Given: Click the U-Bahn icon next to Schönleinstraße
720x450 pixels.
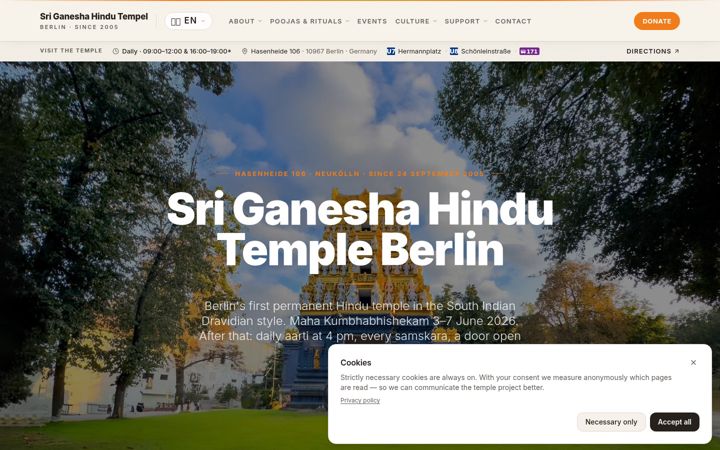Looking at the screenshot, I should point(454,51).
